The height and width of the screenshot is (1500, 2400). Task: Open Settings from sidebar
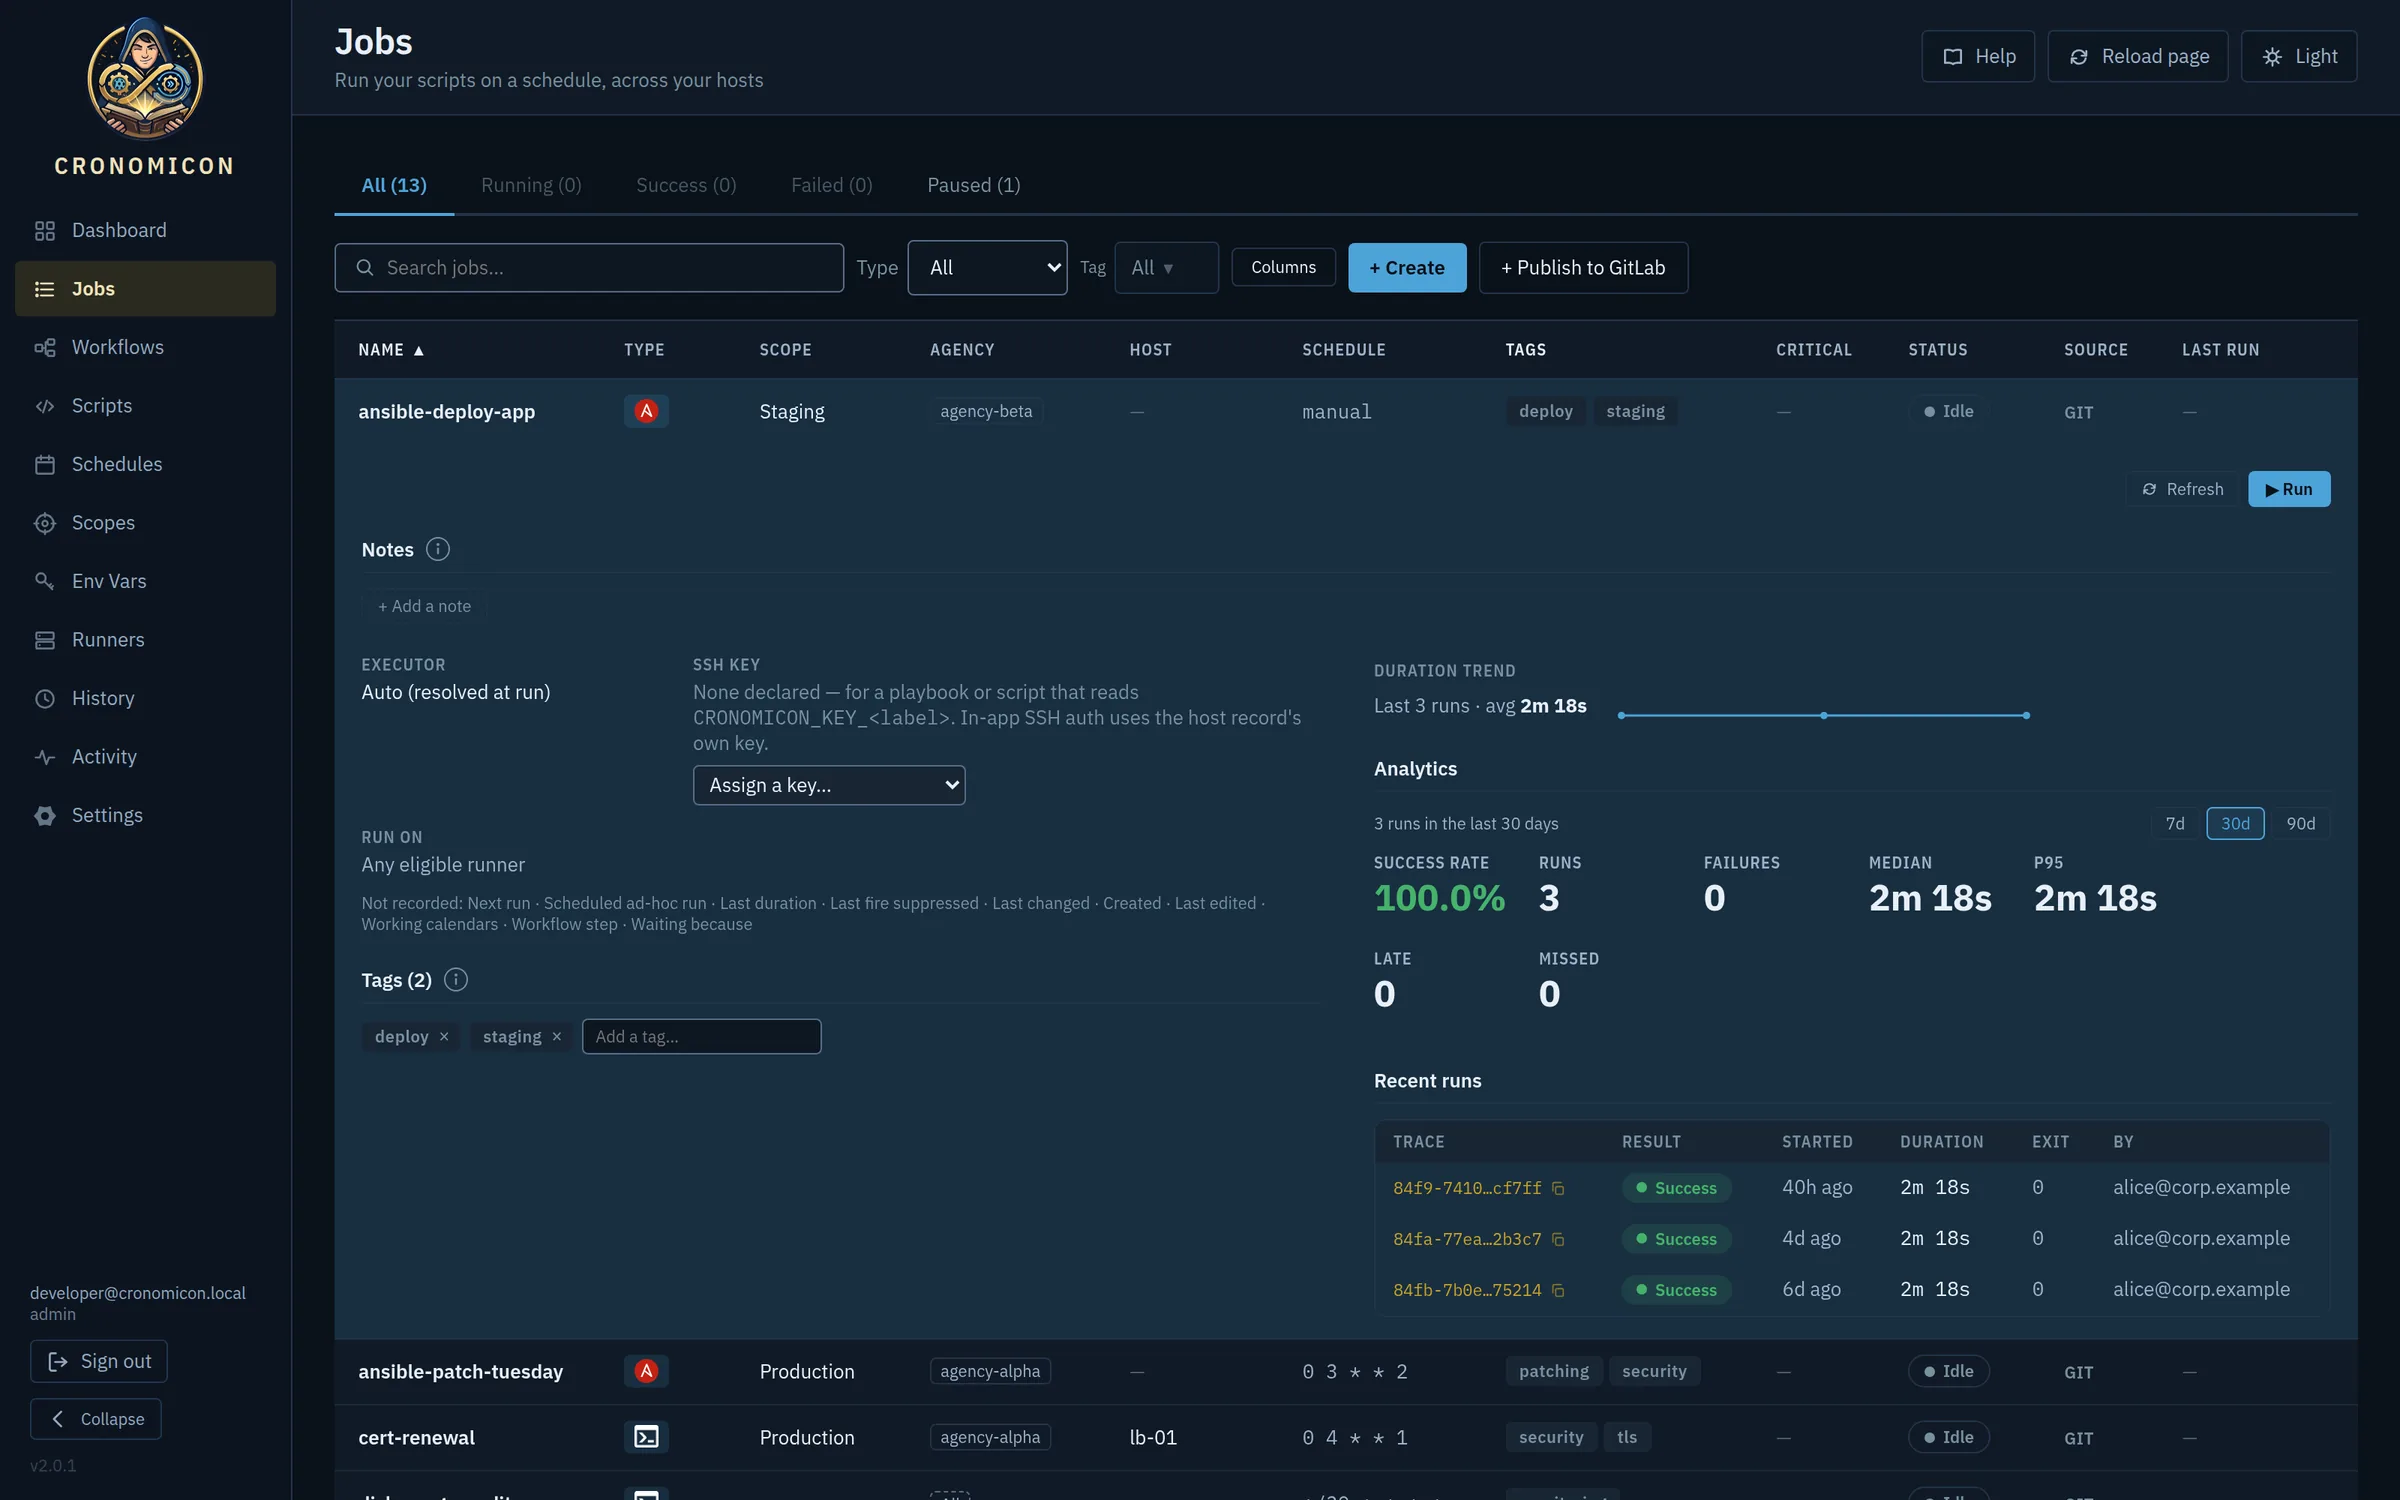145,815
